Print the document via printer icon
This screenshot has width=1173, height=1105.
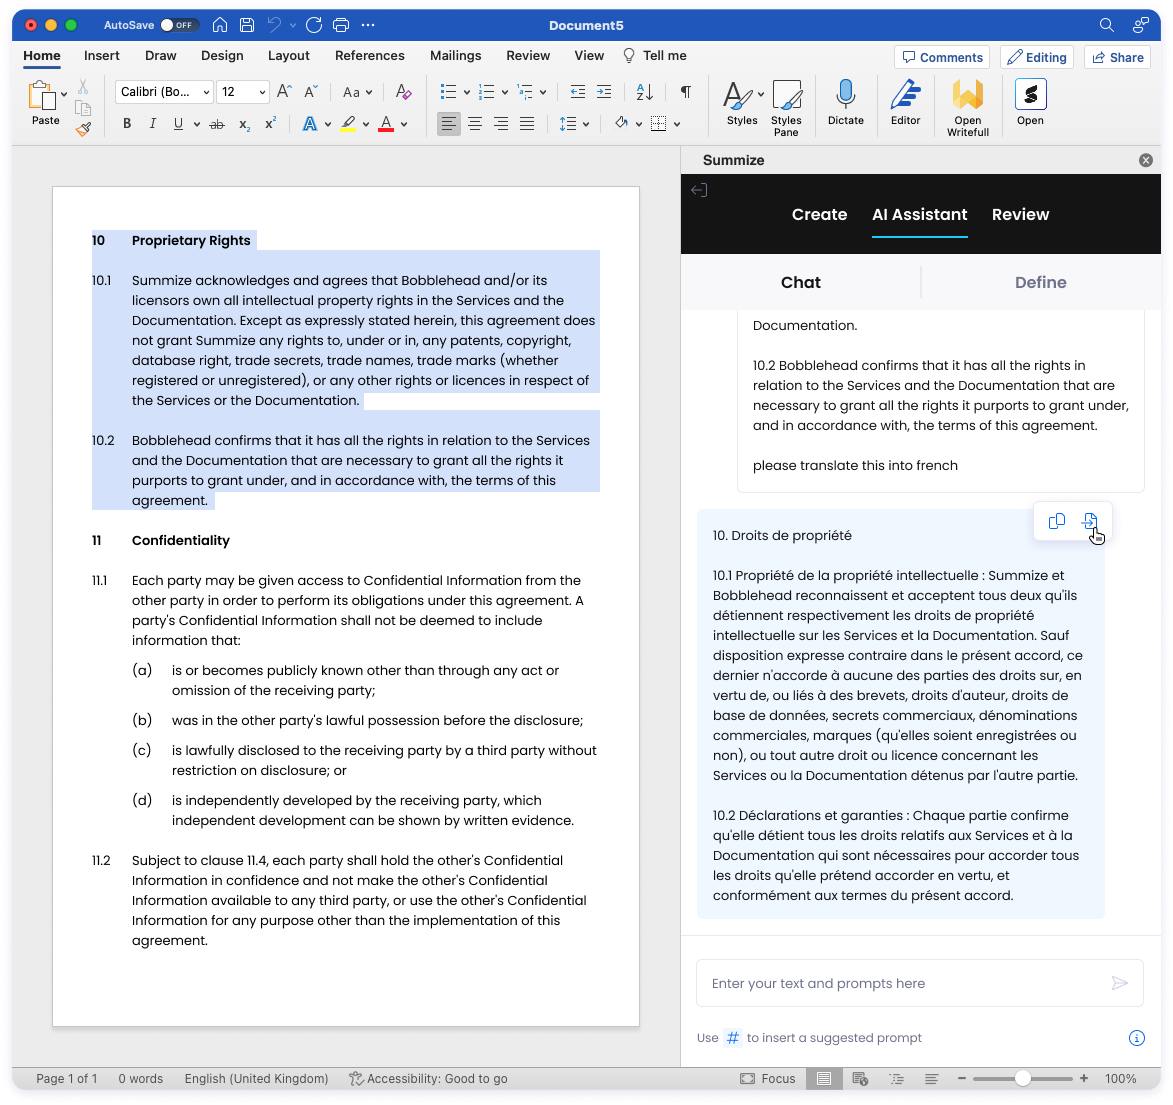341,25
